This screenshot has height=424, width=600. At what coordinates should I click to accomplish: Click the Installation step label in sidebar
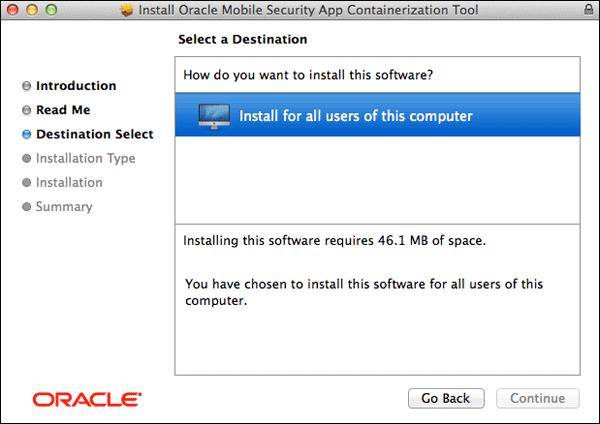click(x=69, y=182)
